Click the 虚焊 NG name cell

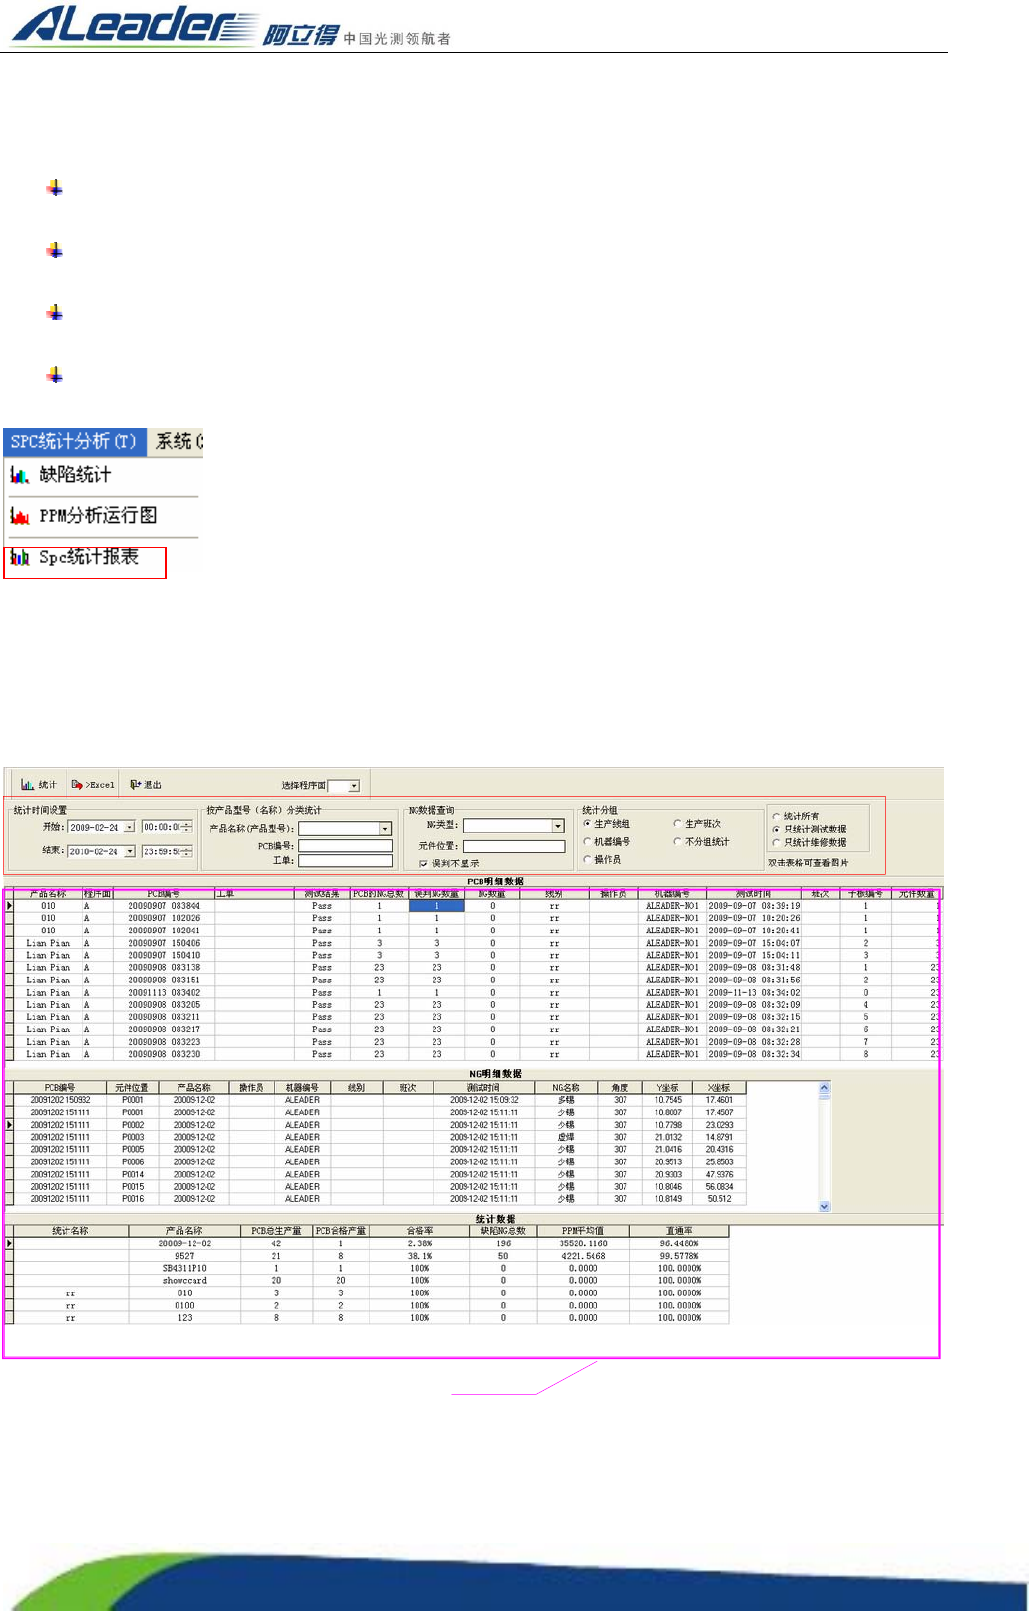coord(566,1137)
